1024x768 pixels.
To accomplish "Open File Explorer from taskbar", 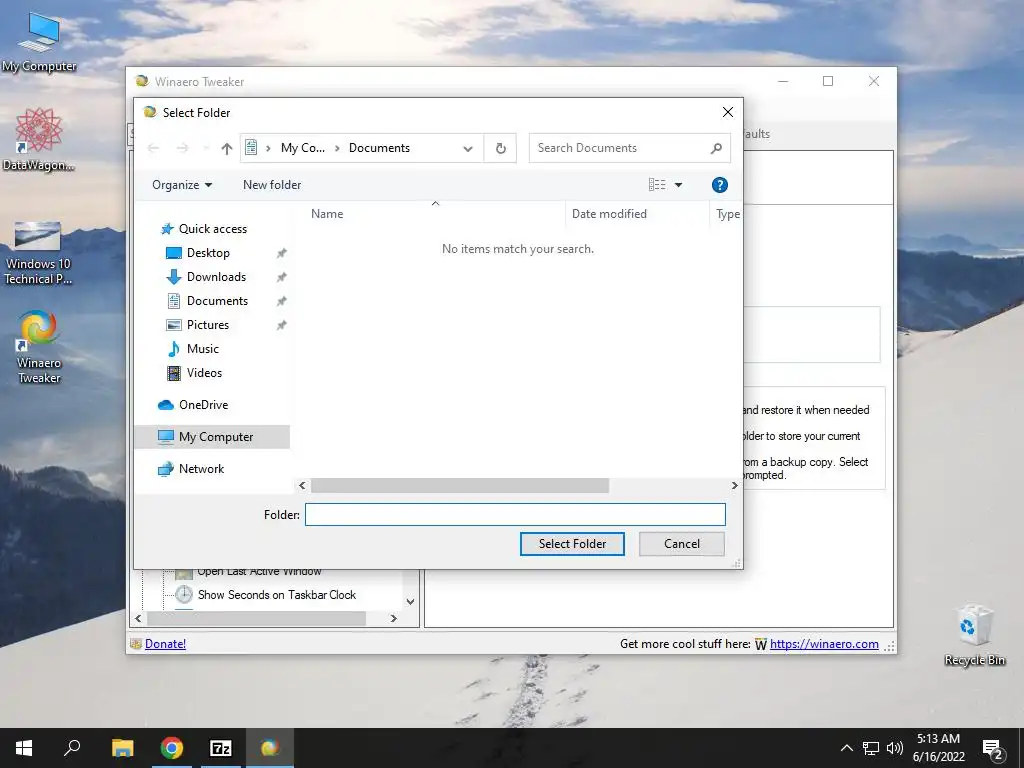I will point(122,748).
